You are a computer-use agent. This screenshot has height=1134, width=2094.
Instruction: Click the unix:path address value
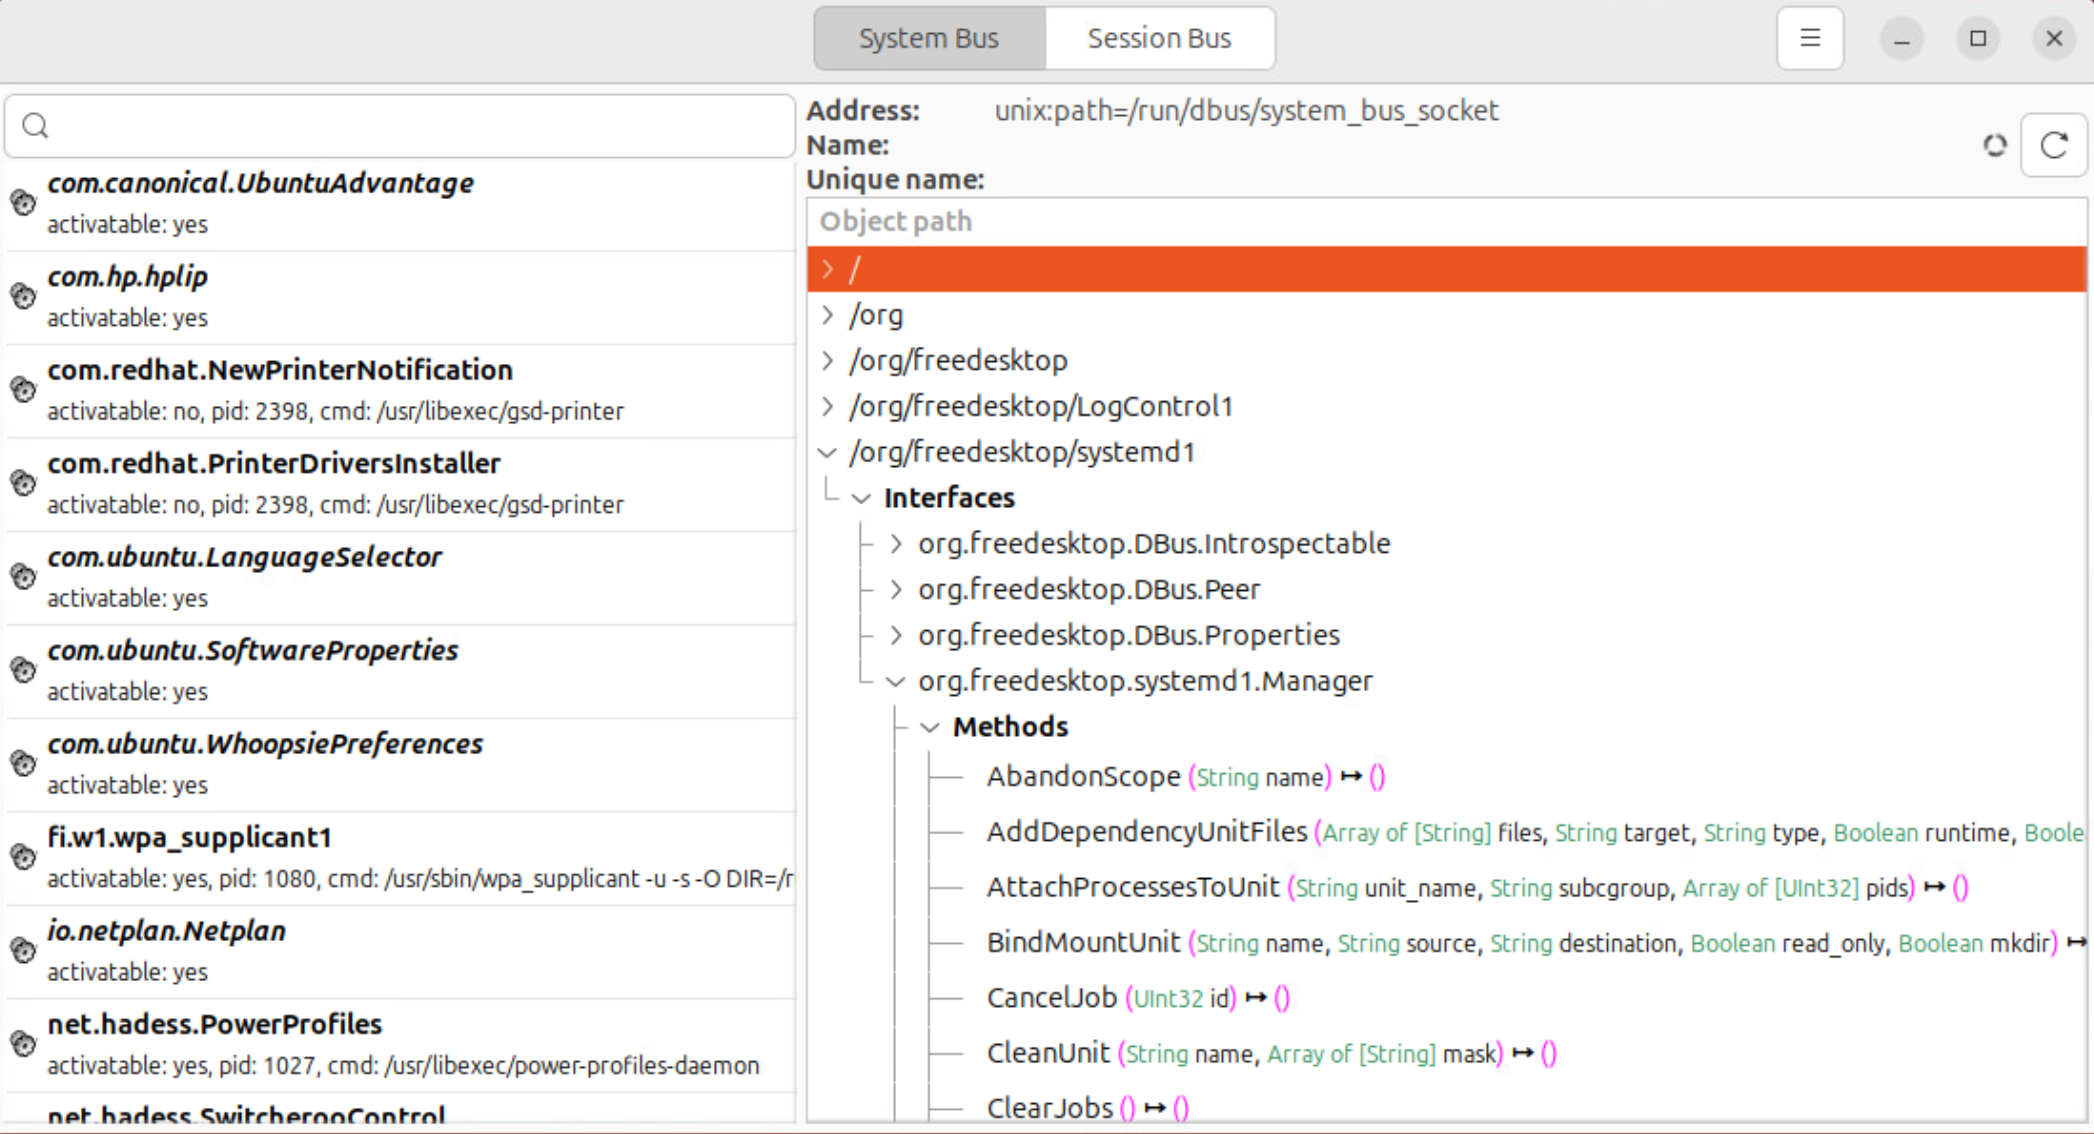click(x=1246, y=110)
